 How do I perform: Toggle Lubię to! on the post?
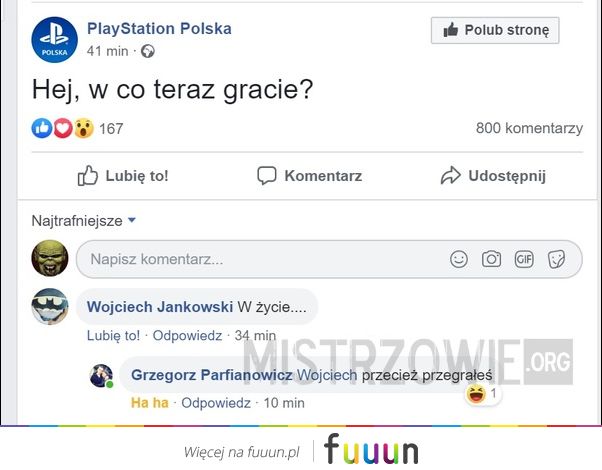coord(123,176)
